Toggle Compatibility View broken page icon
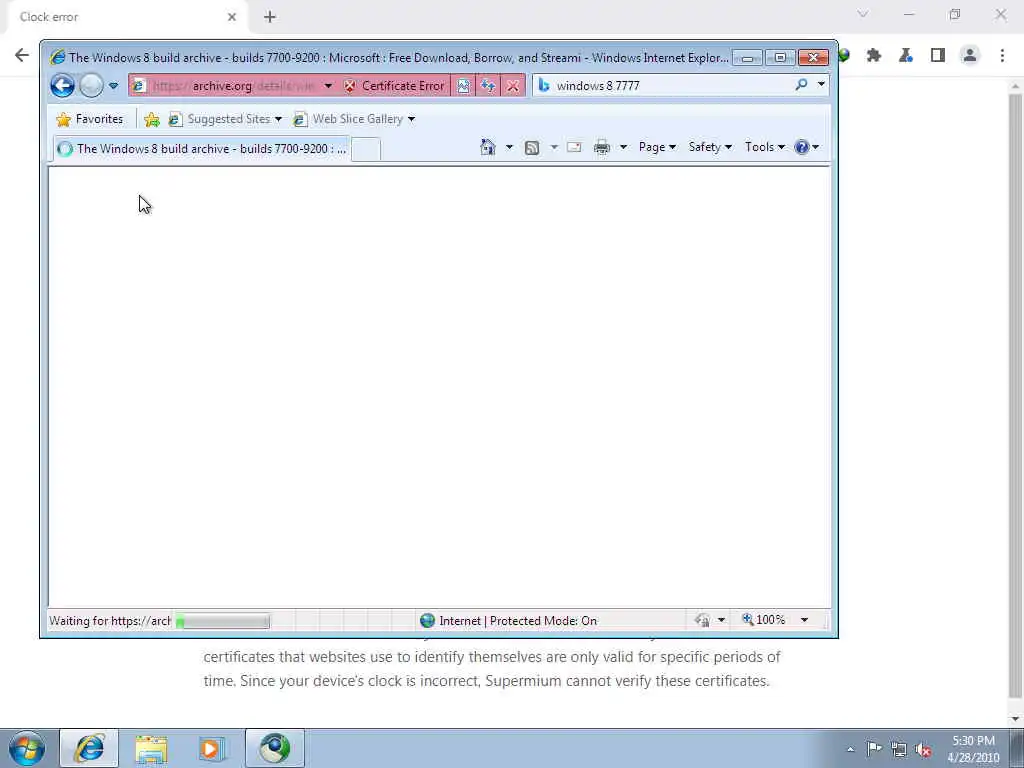 [463, 86]
